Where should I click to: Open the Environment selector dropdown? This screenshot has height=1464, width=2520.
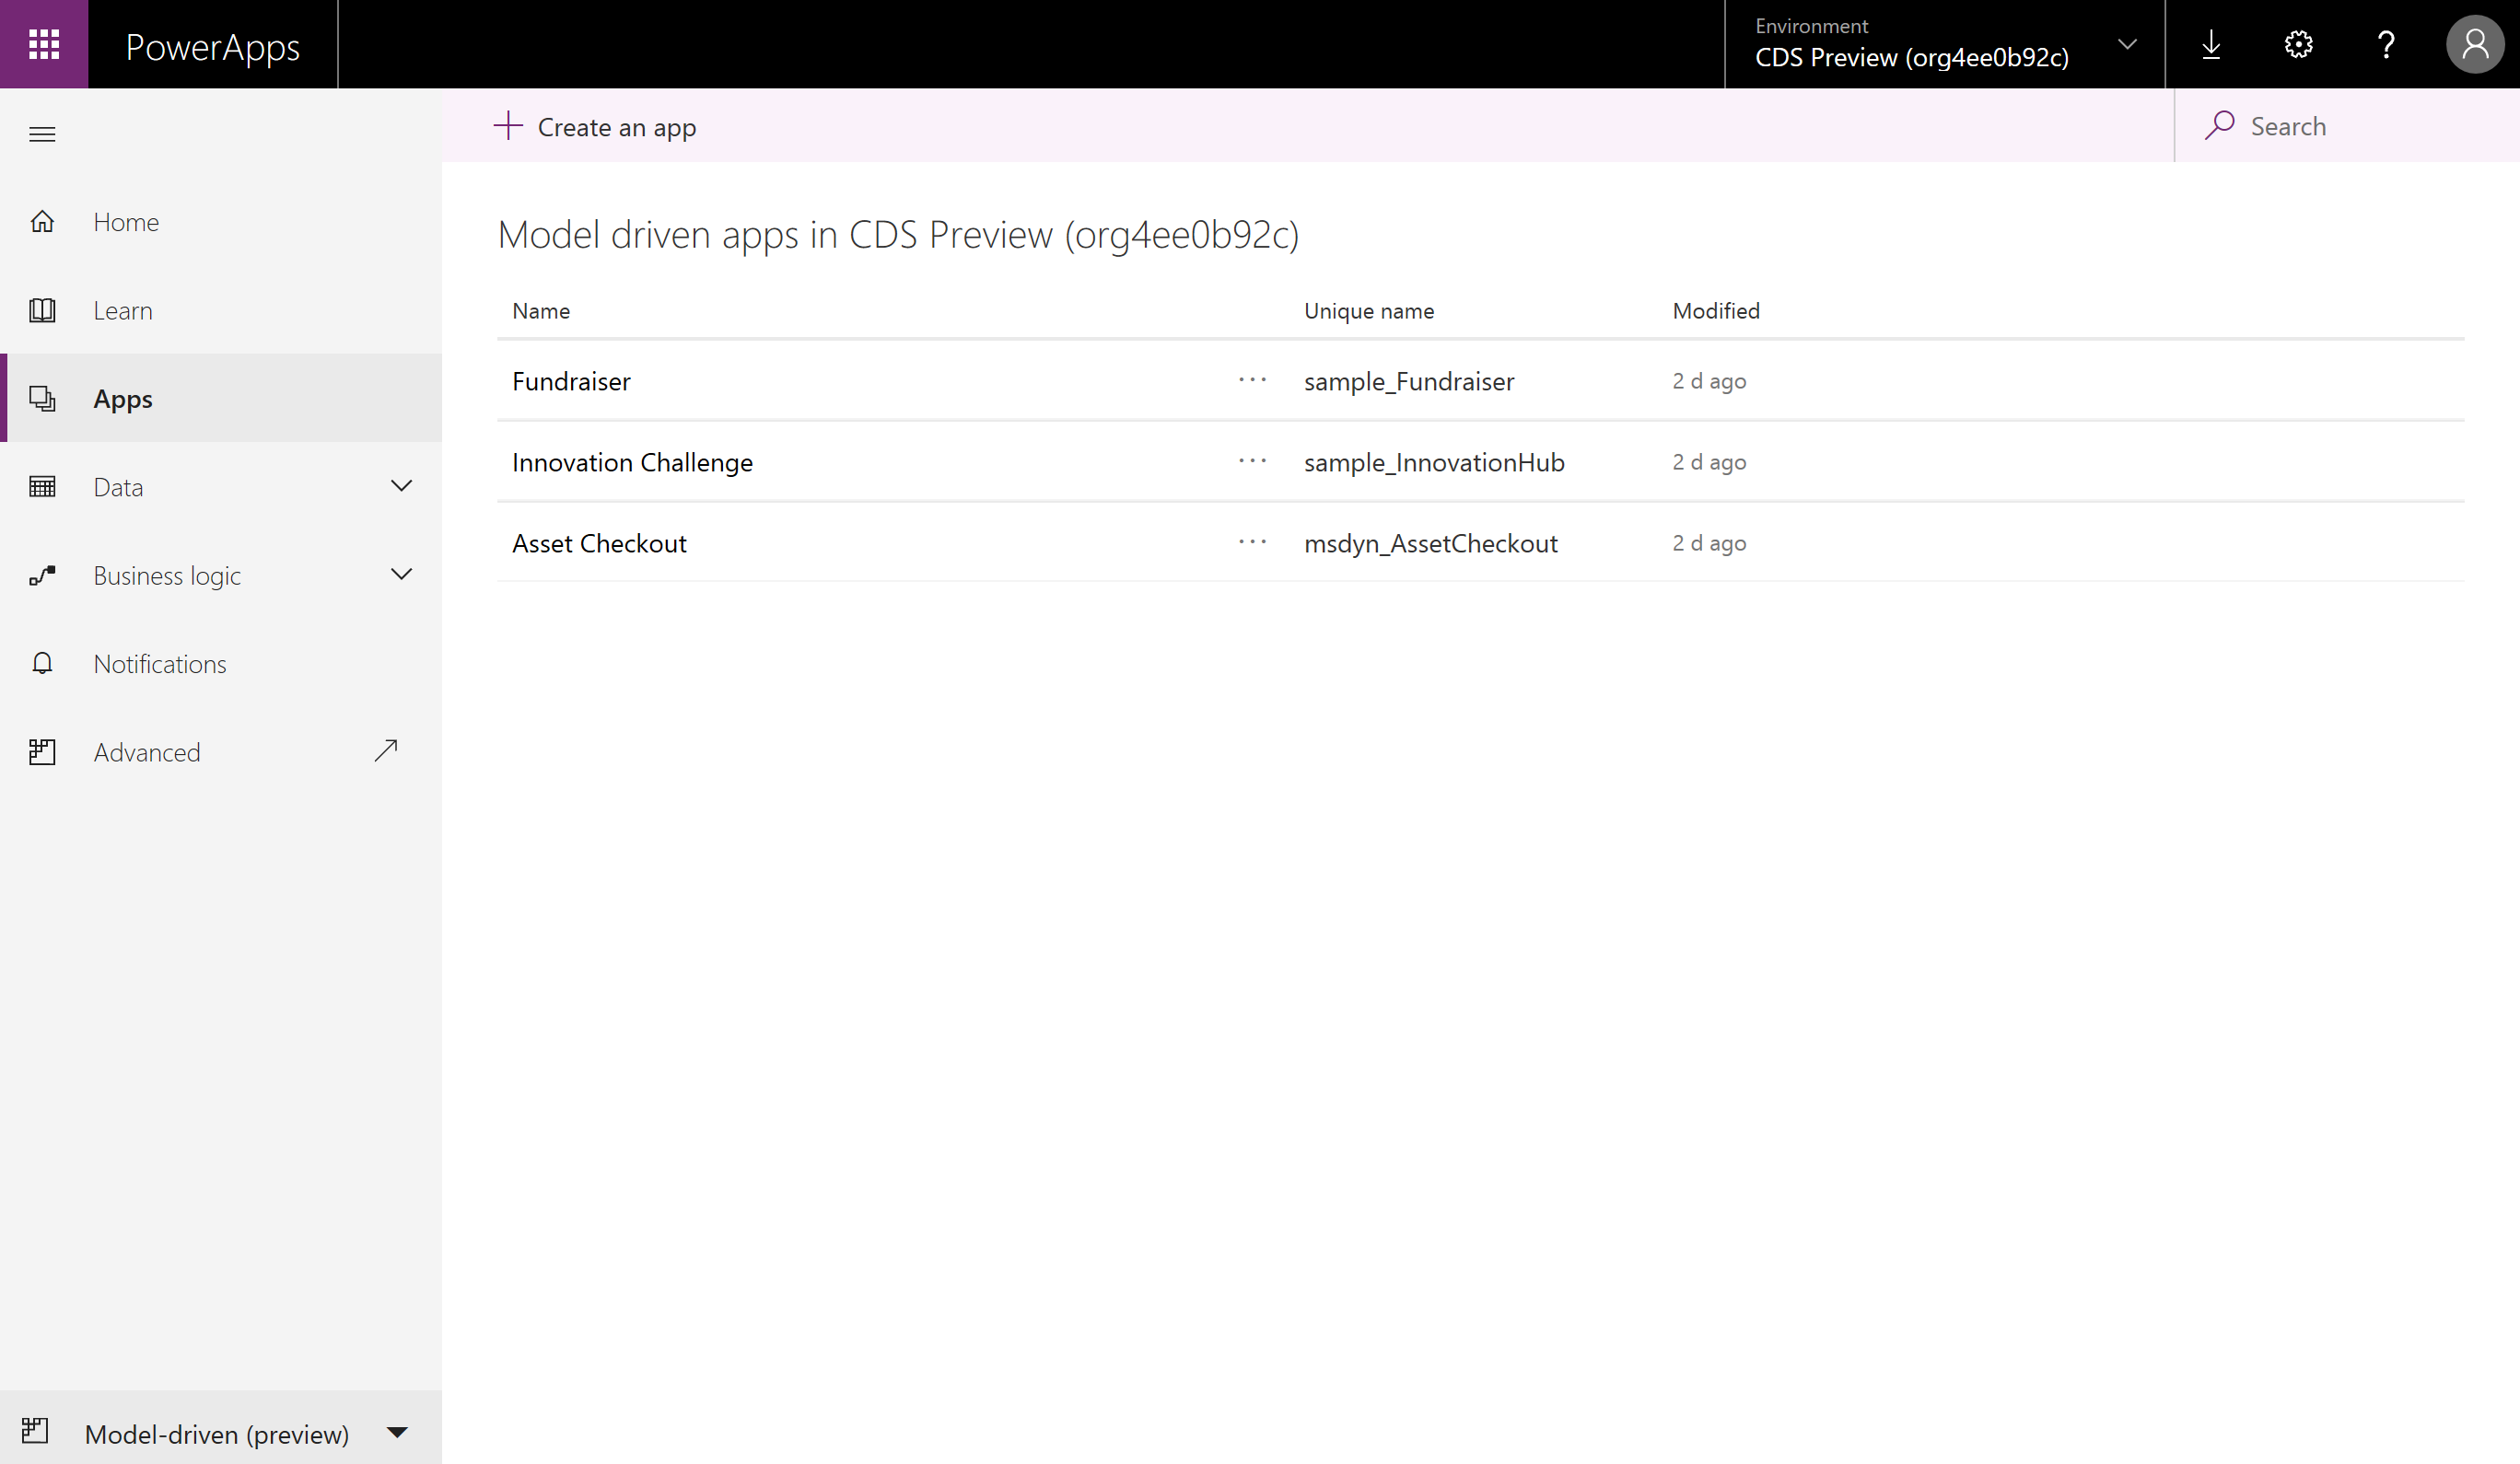(x=2127, y=44)
